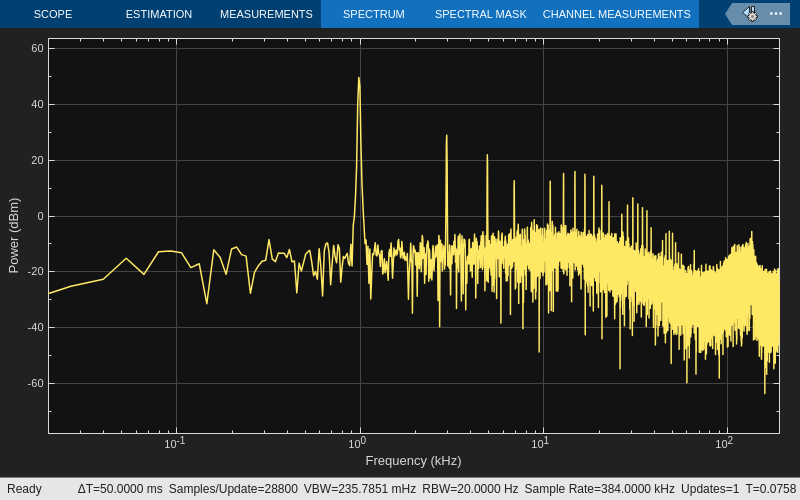Click the 60 tick label on power axis
This screenshot has height=500, width=800.
click(x=37, y=48)
